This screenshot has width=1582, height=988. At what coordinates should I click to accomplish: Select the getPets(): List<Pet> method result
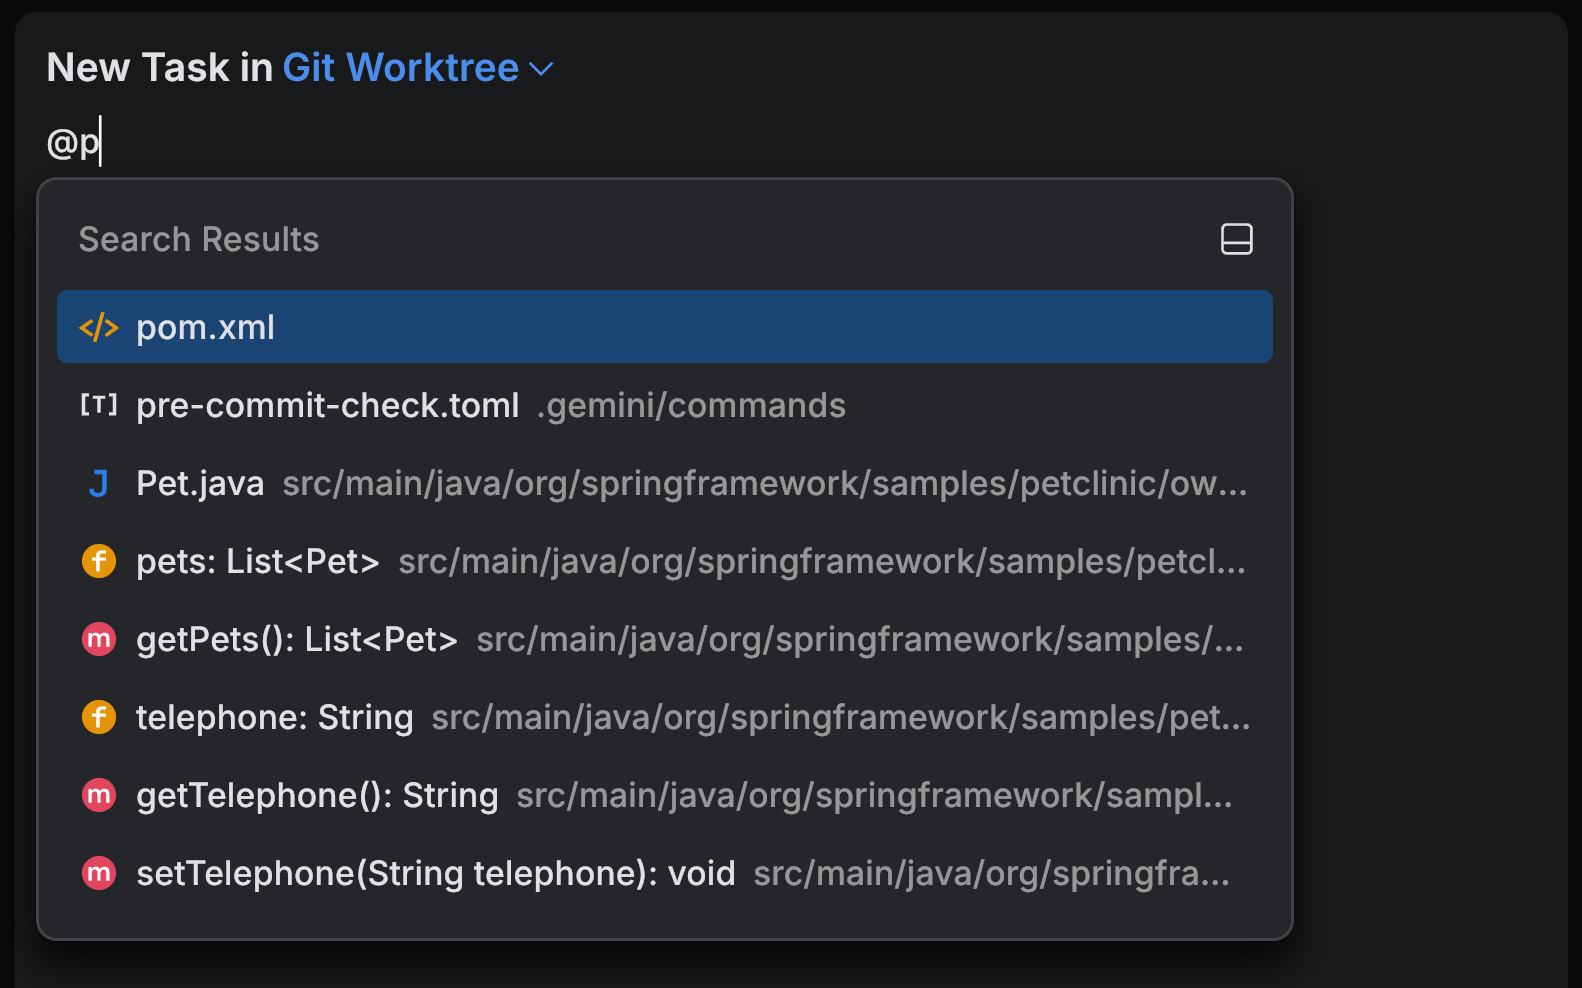coord(665,639)
